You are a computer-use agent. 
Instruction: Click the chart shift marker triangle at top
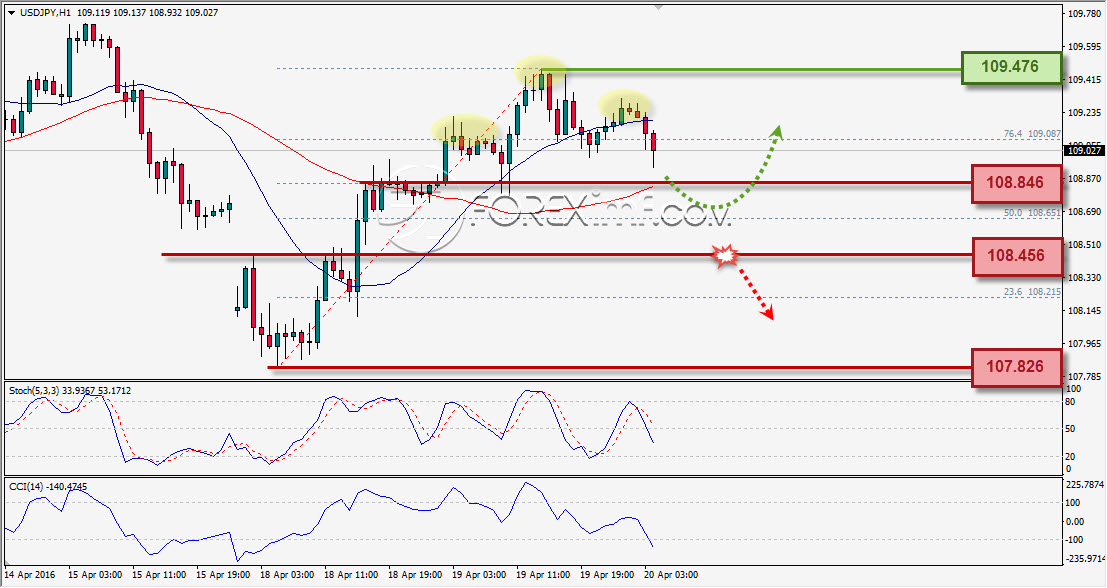(658, 8)
